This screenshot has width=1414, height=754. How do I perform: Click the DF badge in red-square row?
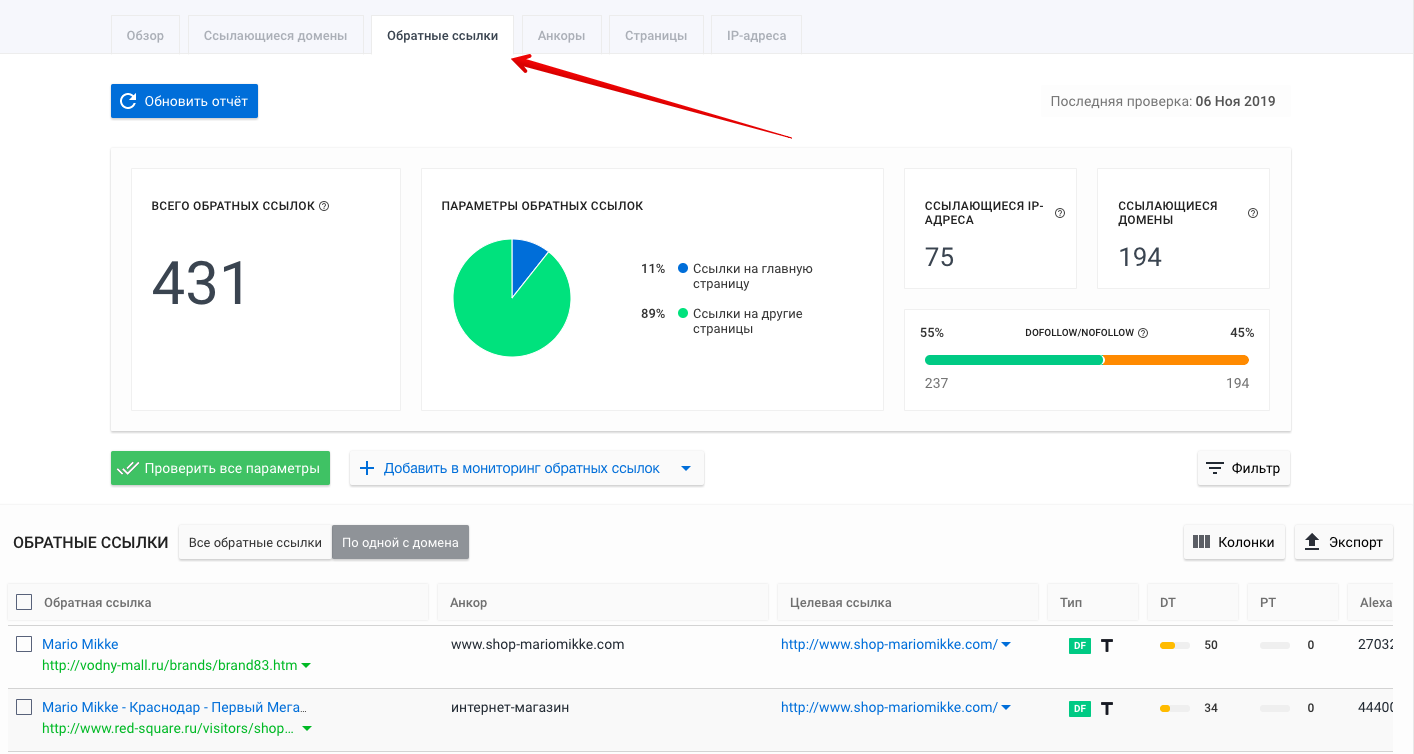(1079, 708)
